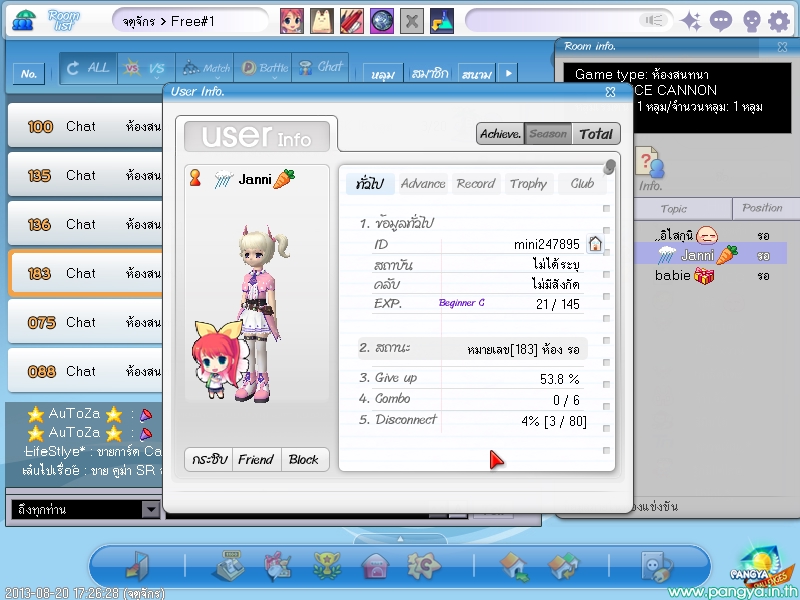Viewport: 800px width, 600px height.
Task: Select player Janni in Room info list
Action: point(711,255)
